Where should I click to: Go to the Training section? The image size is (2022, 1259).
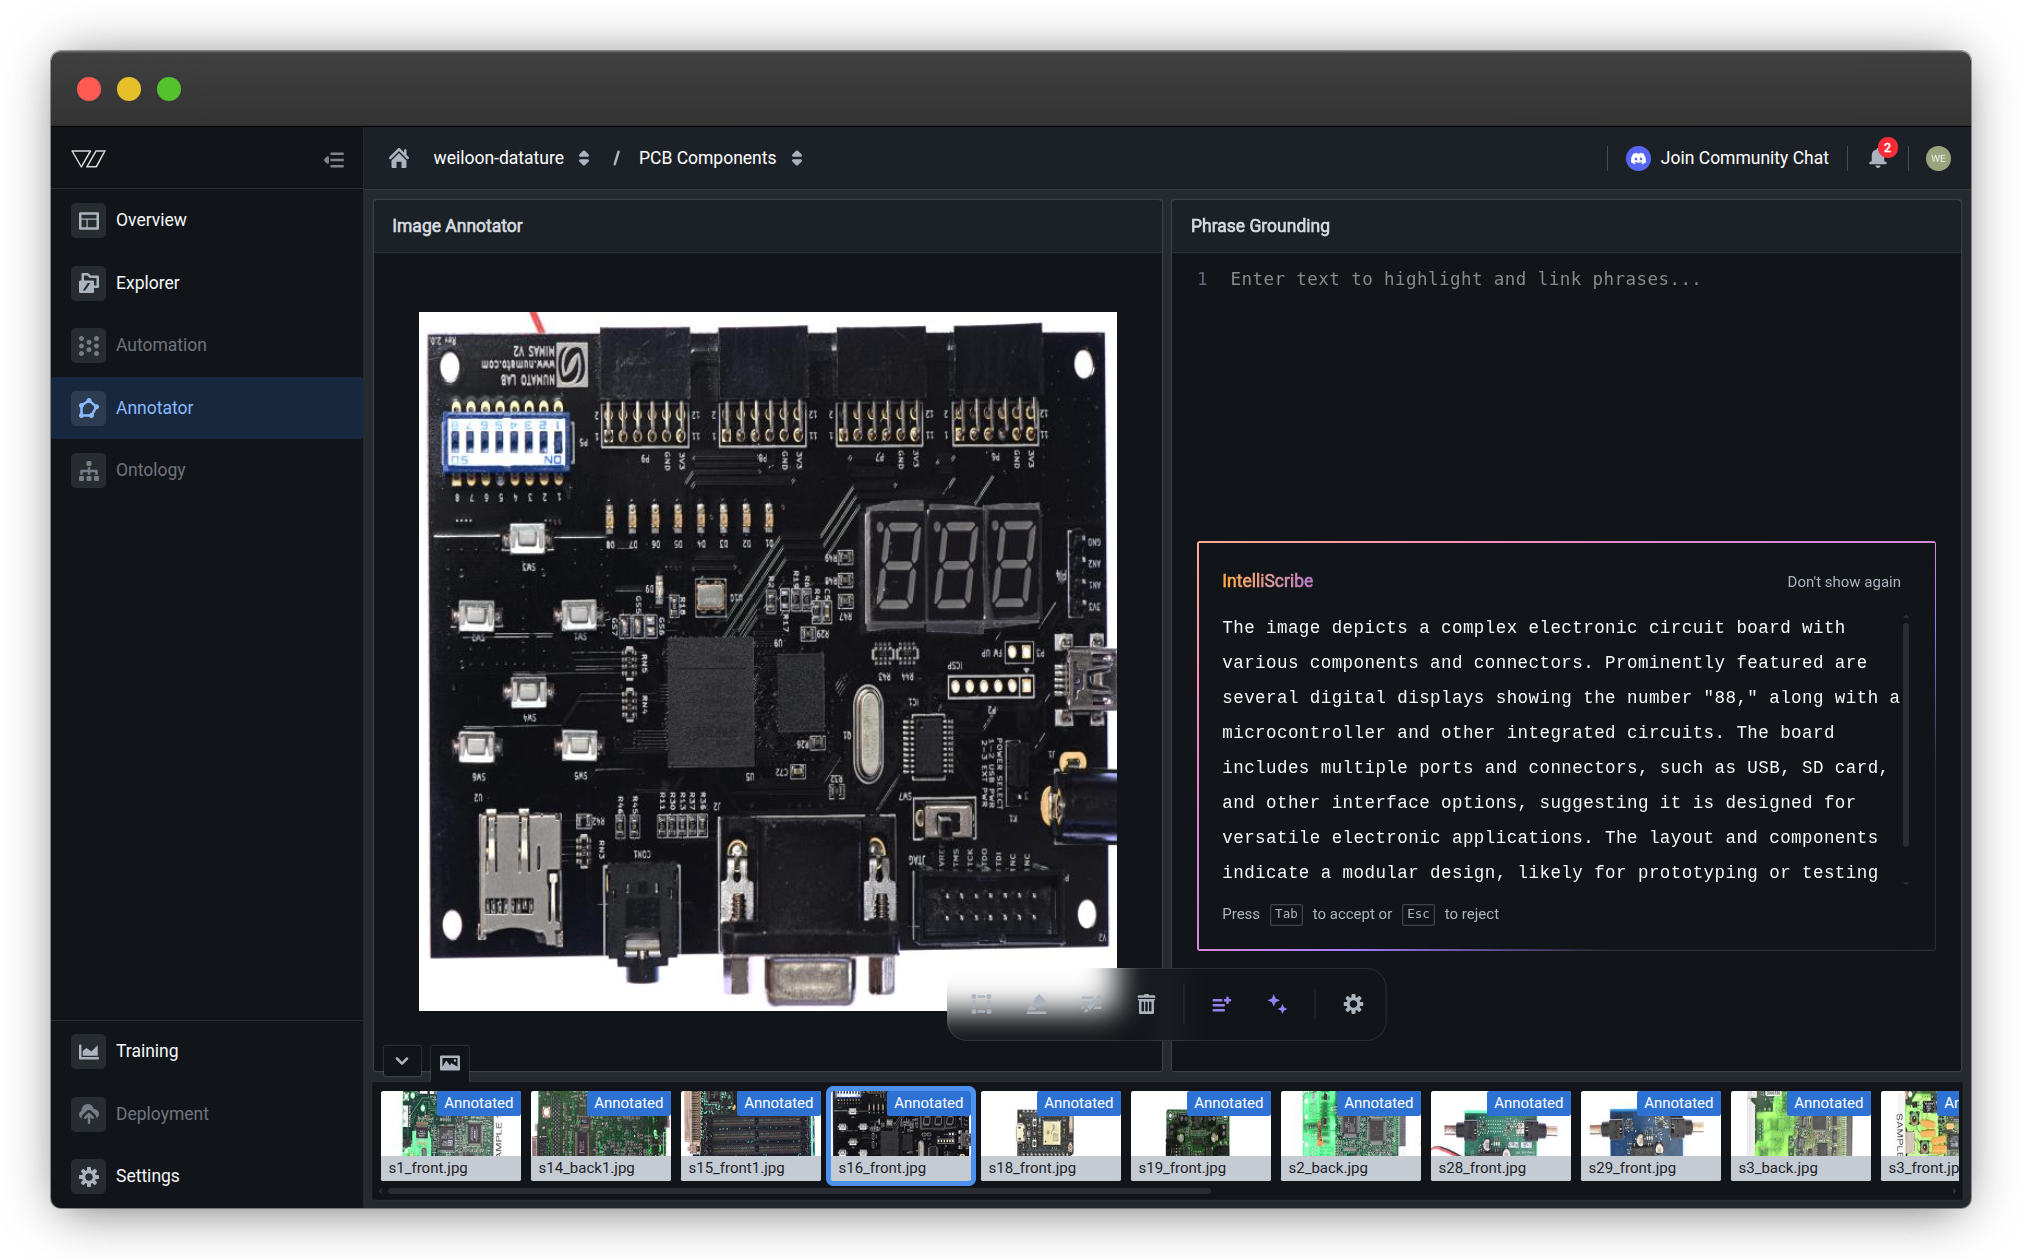[146, 1051]
